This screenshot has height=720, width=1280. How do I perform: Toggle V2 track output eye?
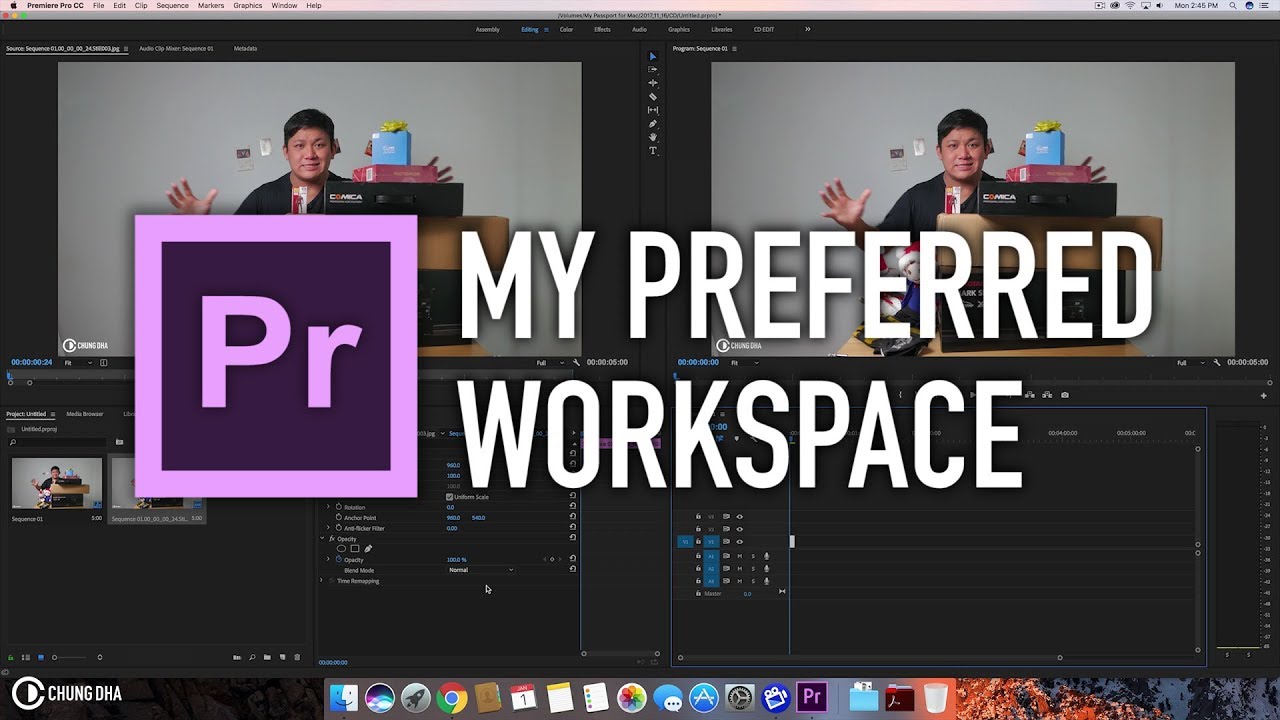[x=740, y=529]
